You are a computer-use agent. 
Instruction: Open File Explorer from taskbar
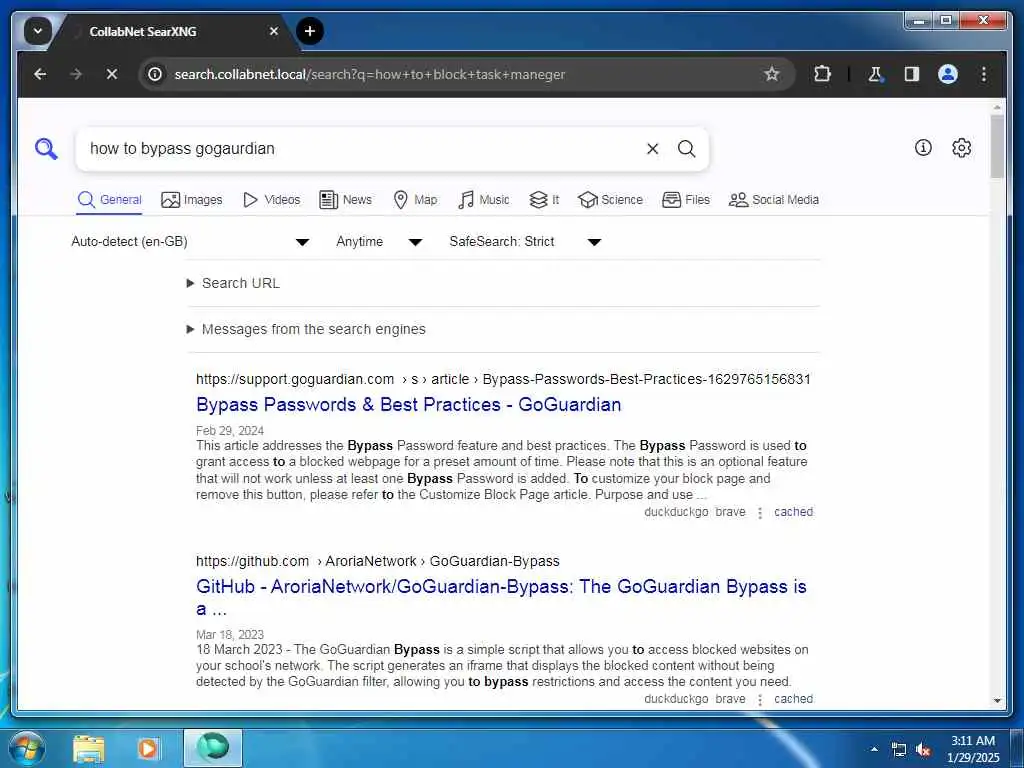tap(89, 748)
